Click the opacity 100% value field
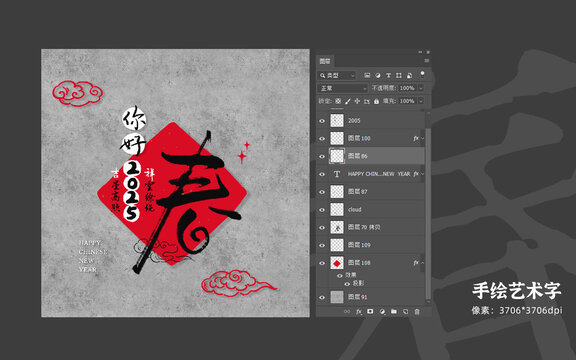 407,88
